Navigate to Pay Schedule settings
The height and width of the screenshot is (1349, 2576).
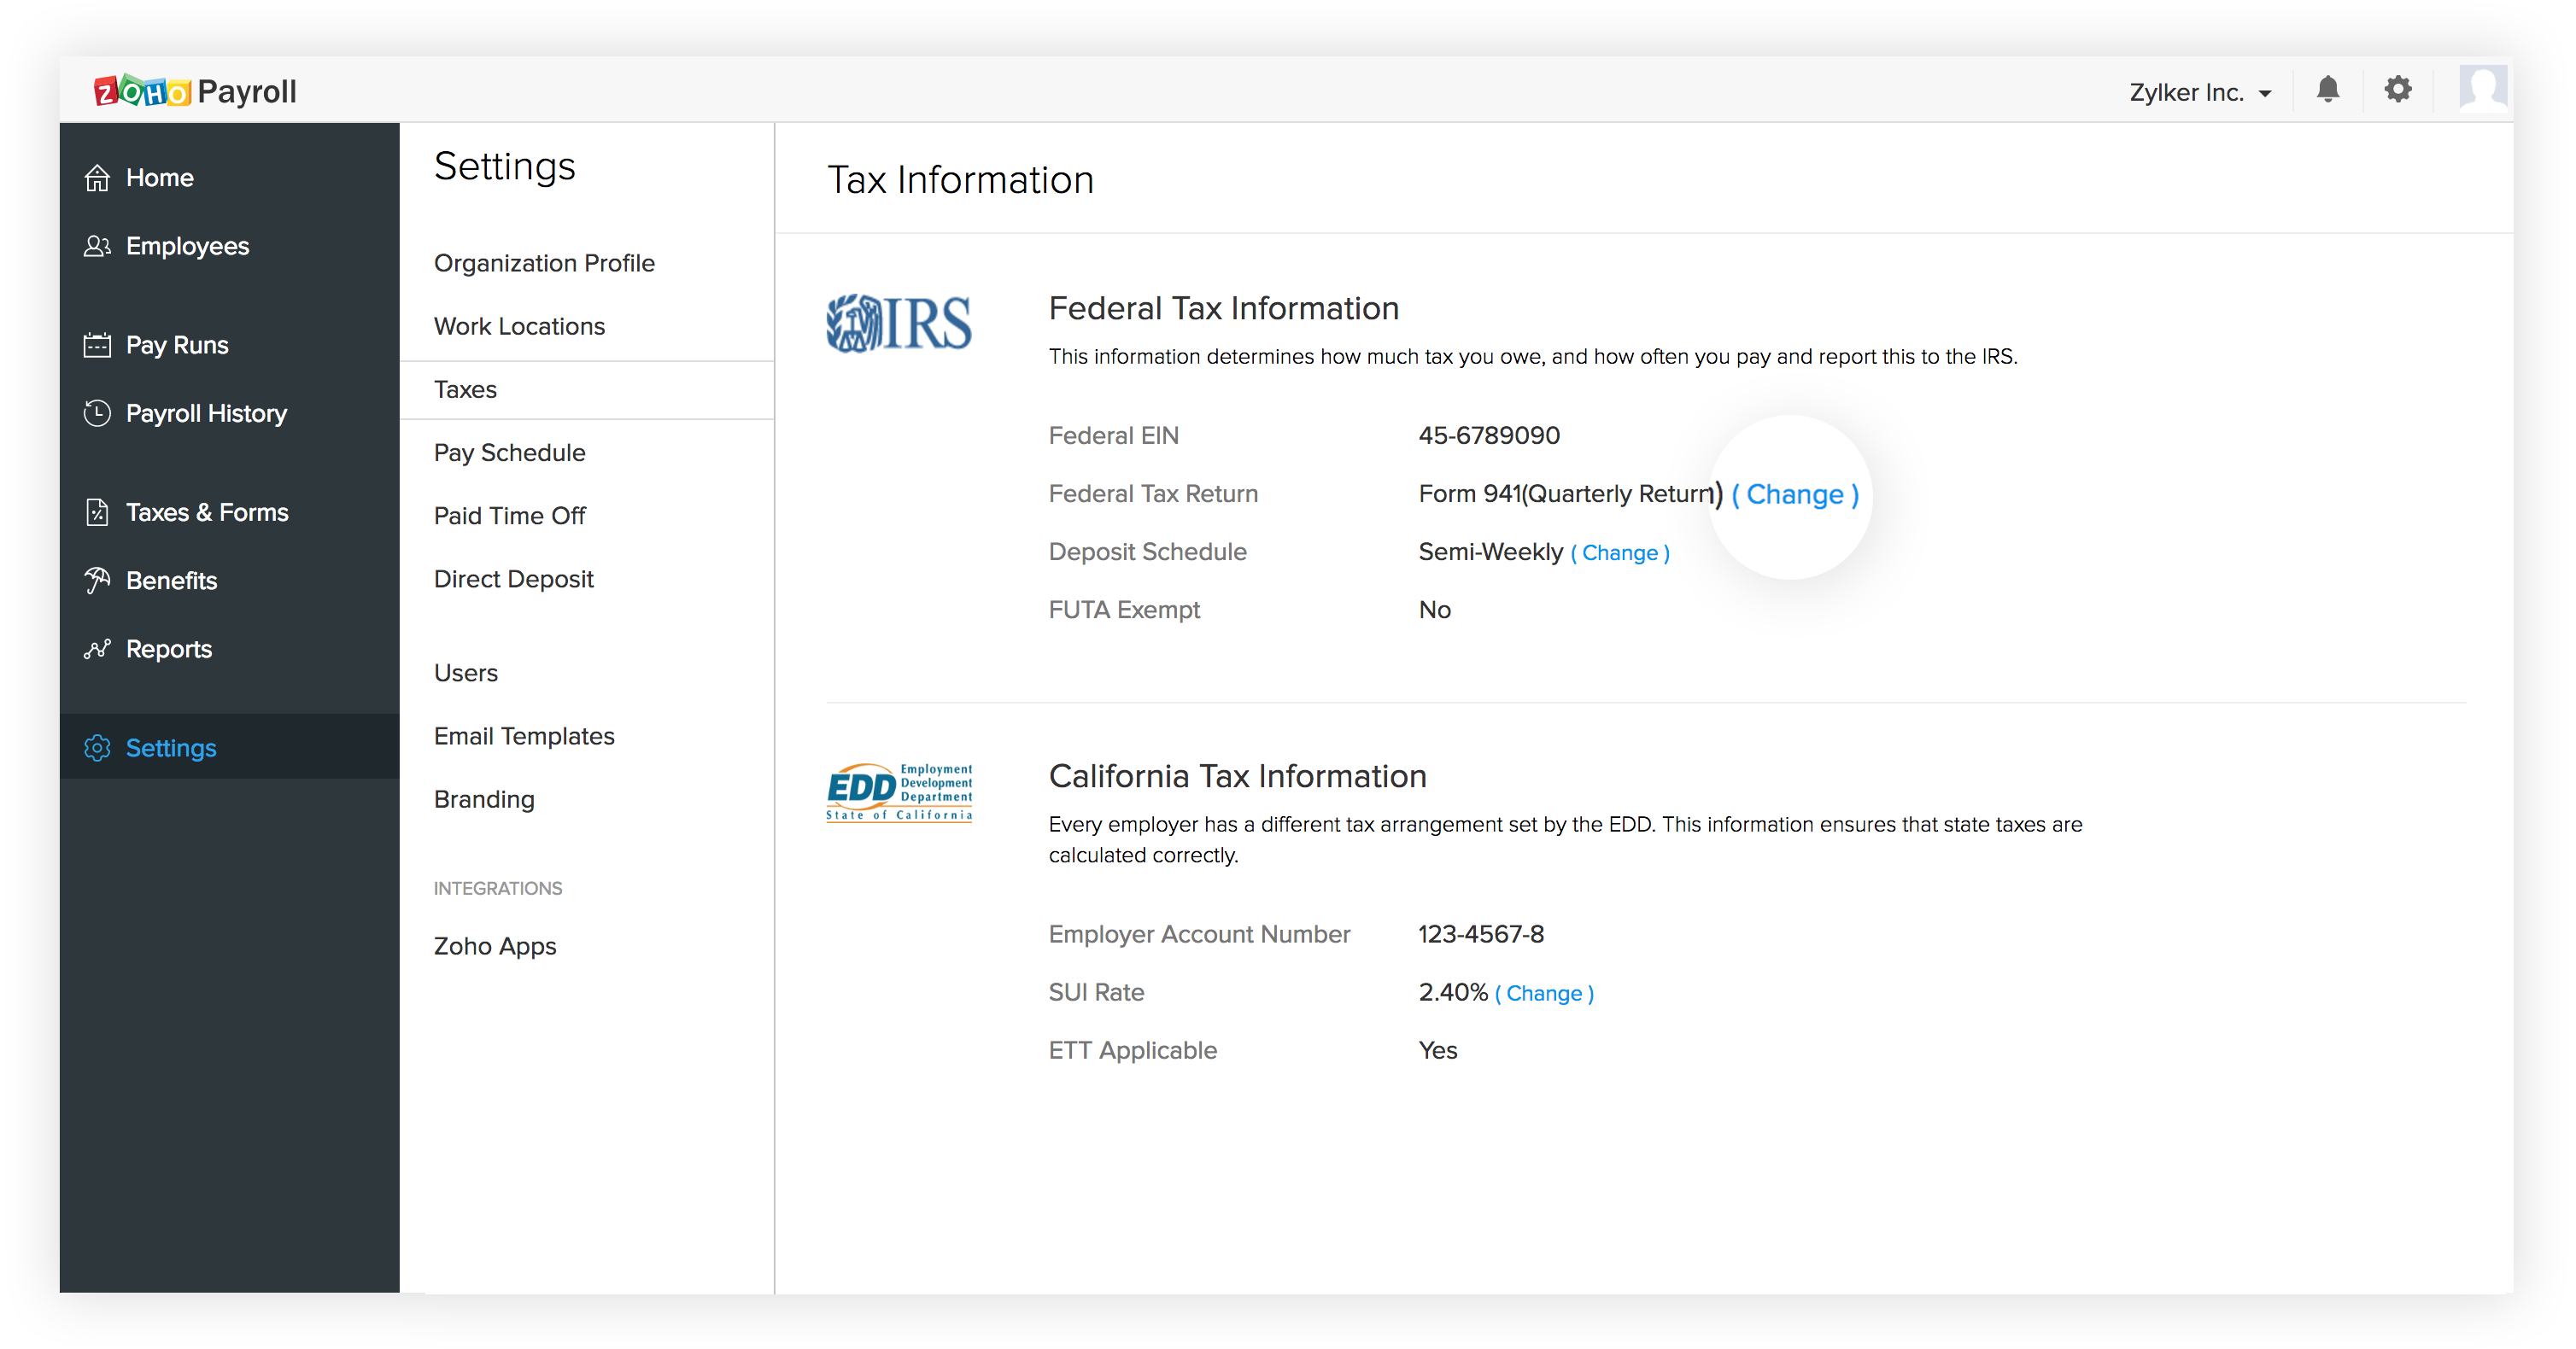(509, 452)
